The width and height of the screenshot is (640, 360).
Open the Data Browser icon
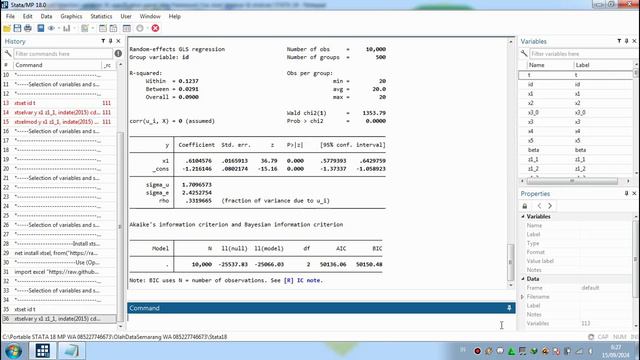pos(113,28)
